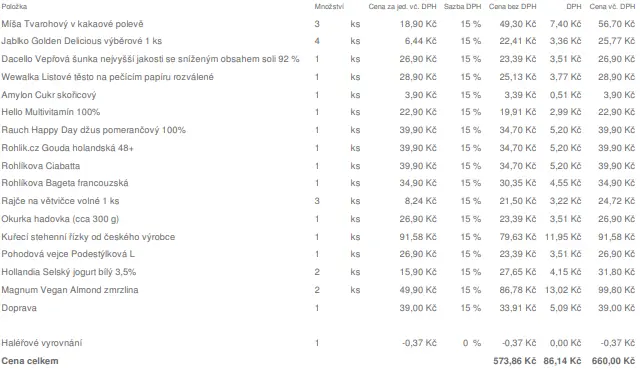Click Kuřecí stehenní řízky item name
Screen dimensions: 640x369
(x=88, y=237)
